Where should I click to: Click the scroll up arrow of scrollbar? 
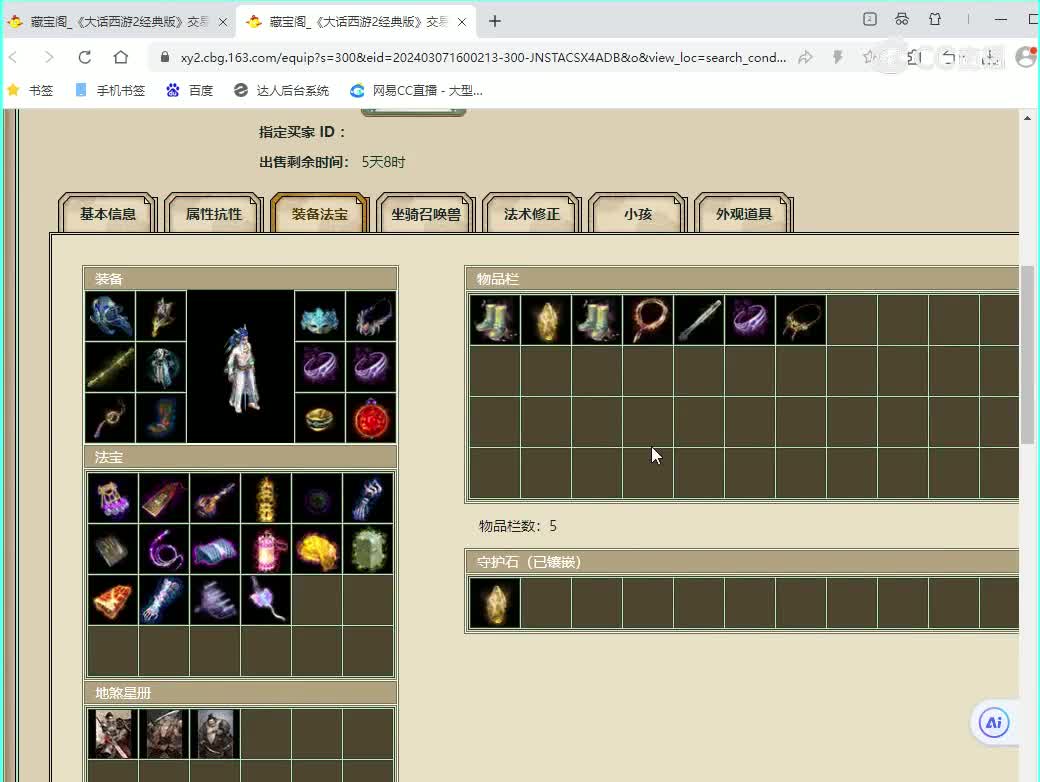coord(1027,118)
